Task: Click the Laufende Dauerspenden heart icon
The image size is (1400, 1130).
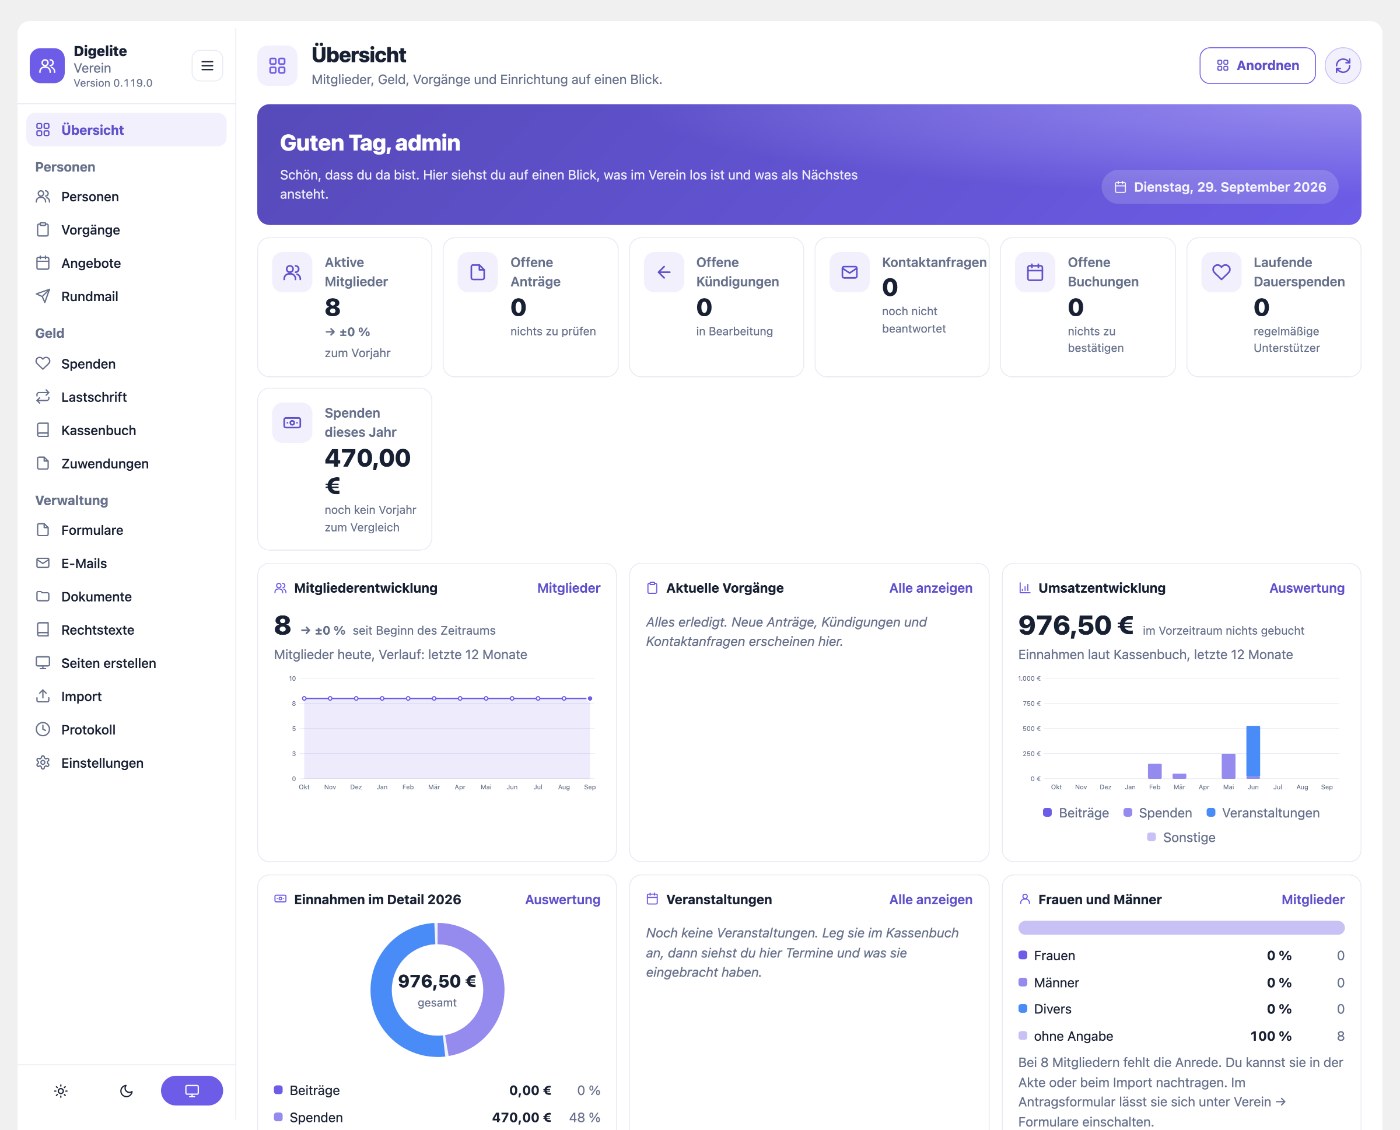Action: click(x=1221, y=272)
